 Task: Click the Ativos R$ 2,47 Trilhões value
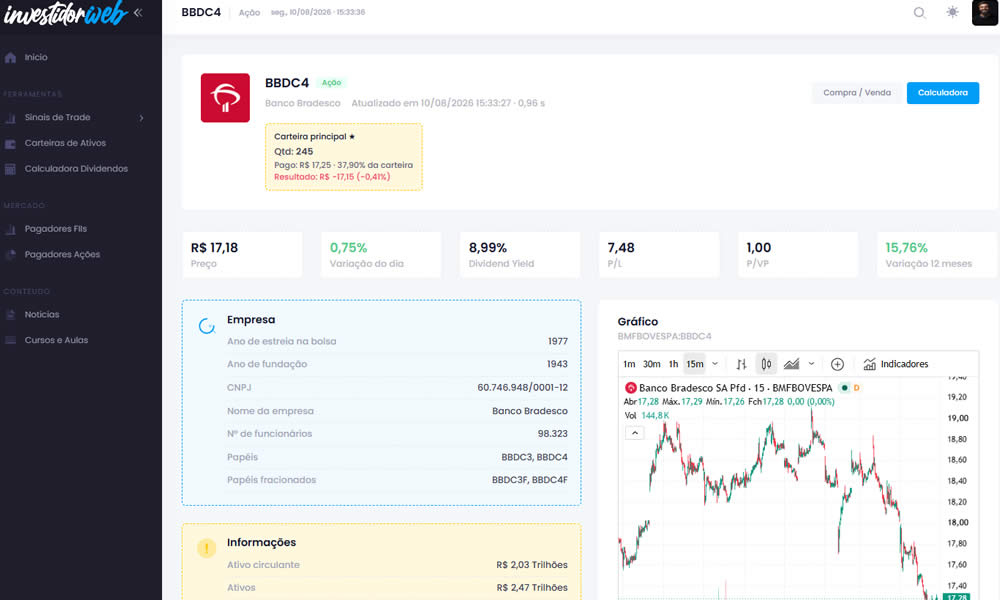[x=532, y=588]
